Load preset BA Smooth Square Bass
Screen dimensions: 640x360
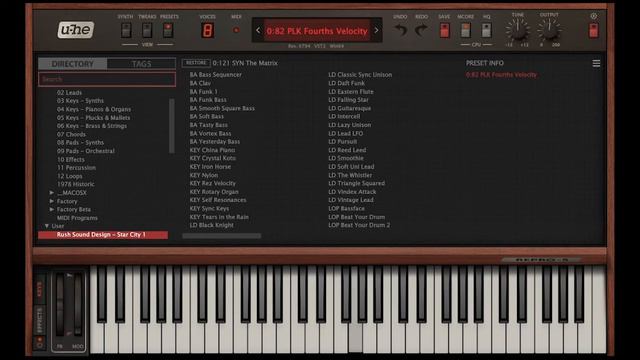[222, 108]
